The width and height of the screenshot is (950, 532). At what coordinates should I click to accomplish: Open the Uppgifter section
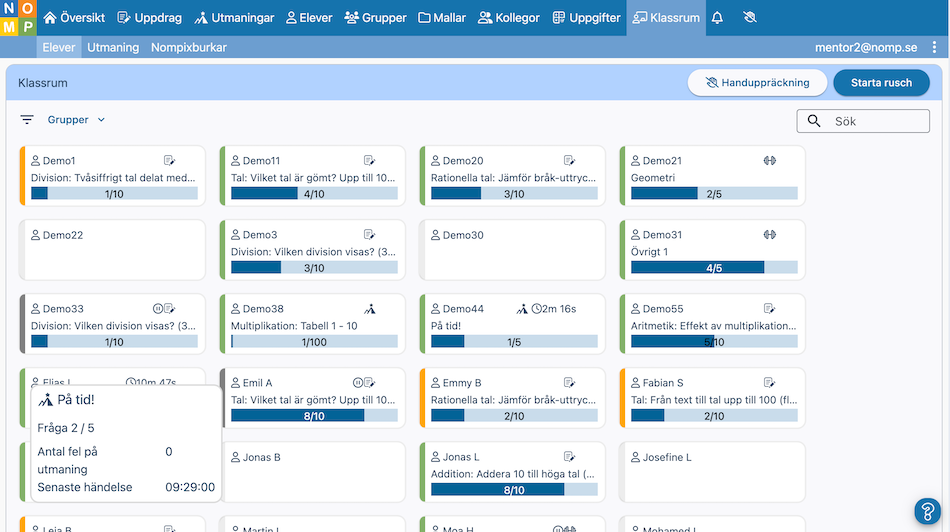586,18
